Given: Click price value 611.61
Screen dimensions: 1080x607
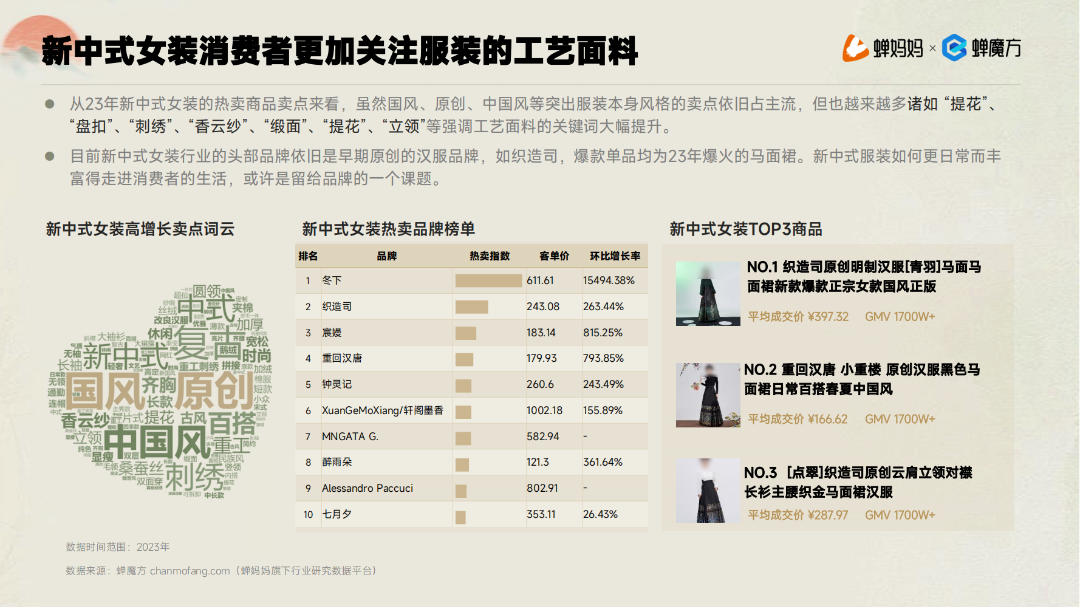Looking at the screenshot, I should [x=540, y=280].
